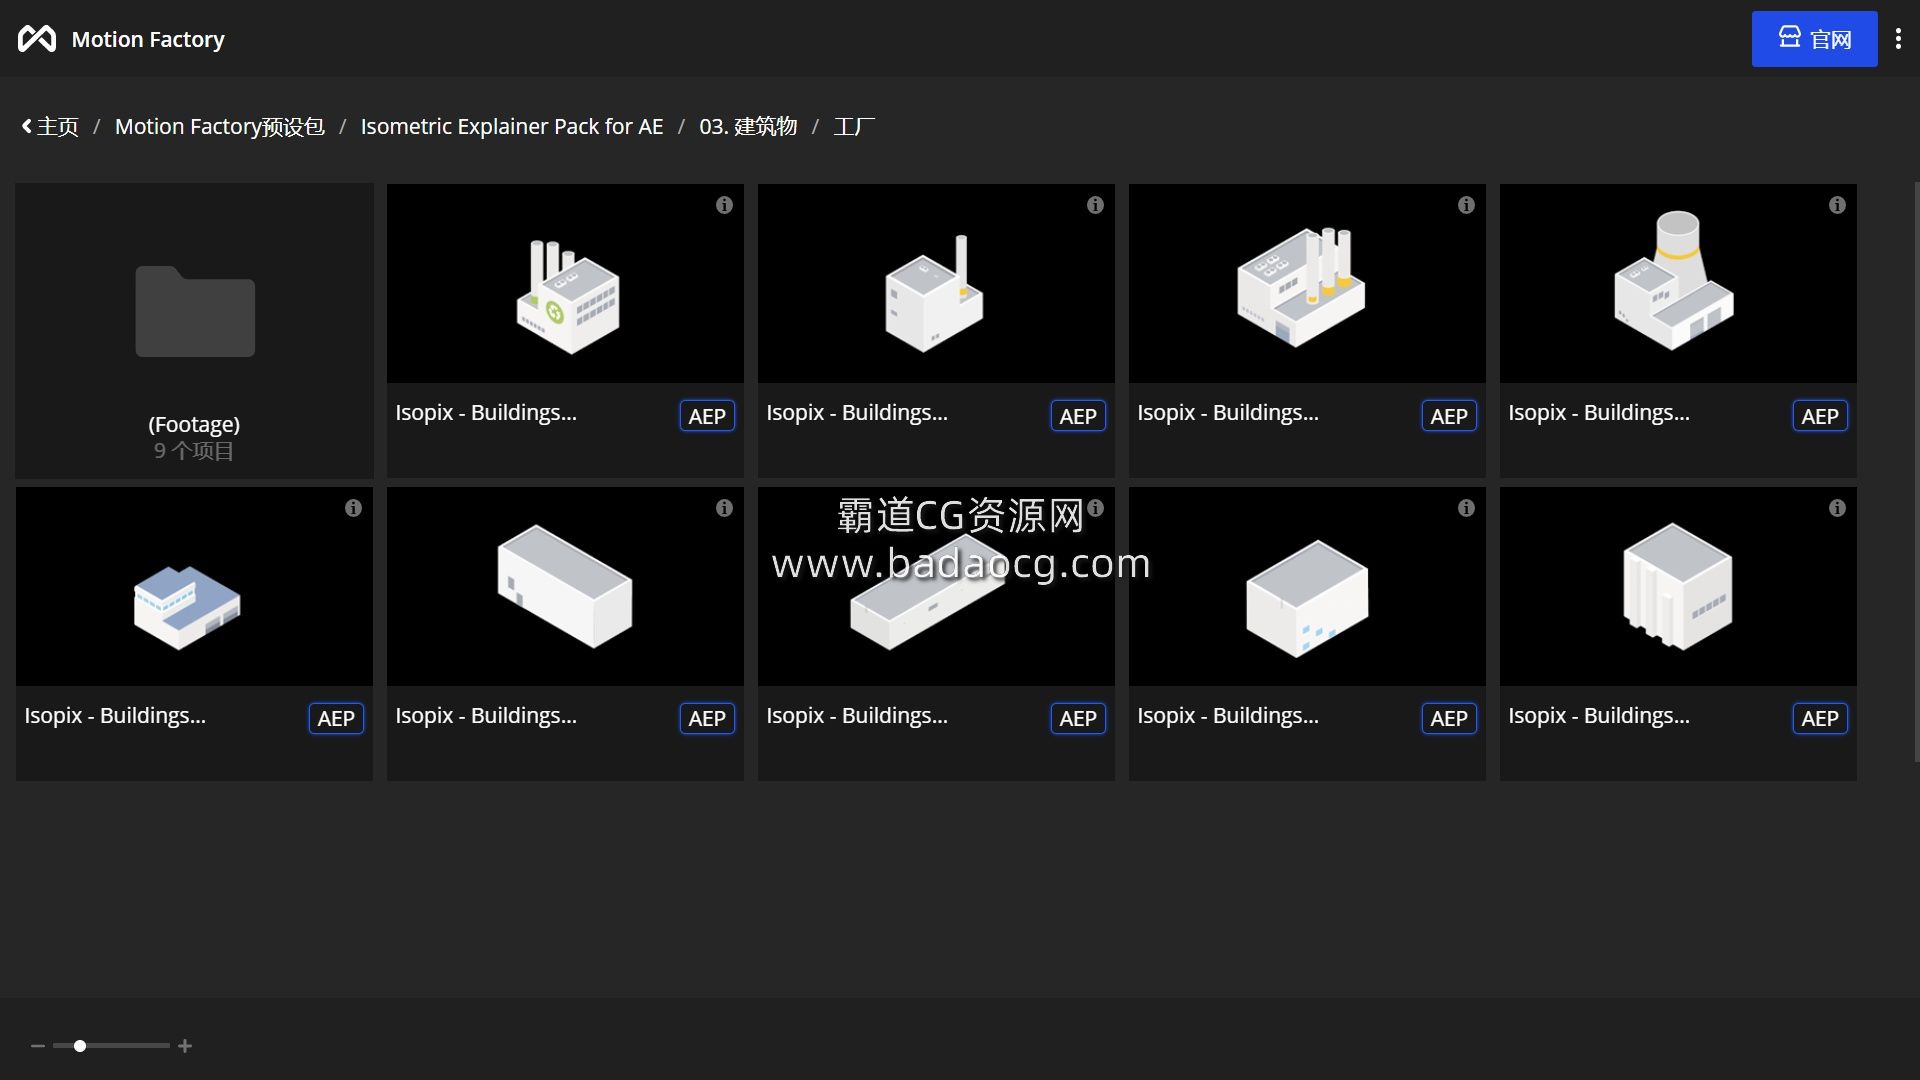Open the 官网 official website button
This screenshot has width=1920, height=1080.
1814,39
